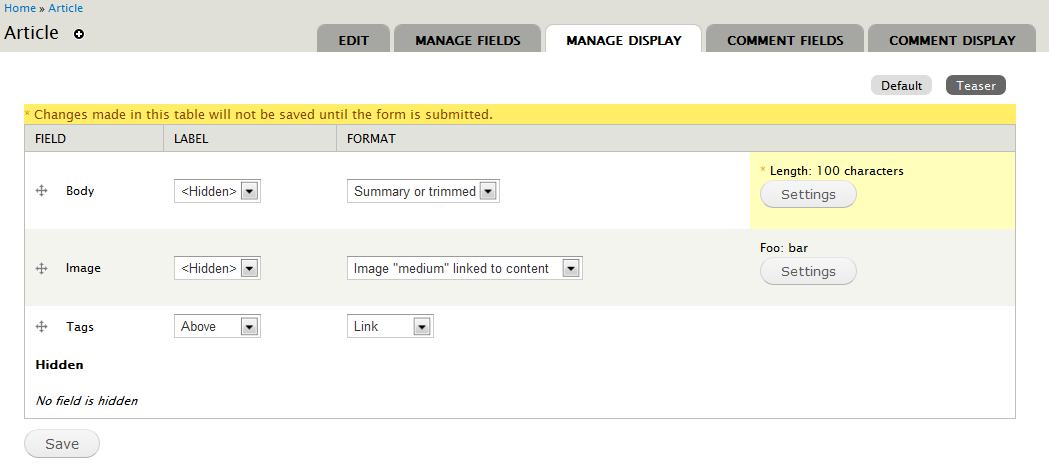The height and width of the screenshot is (469, 1049).
Task: Click the plus icon next to Article title
Action: pos(79,34)
